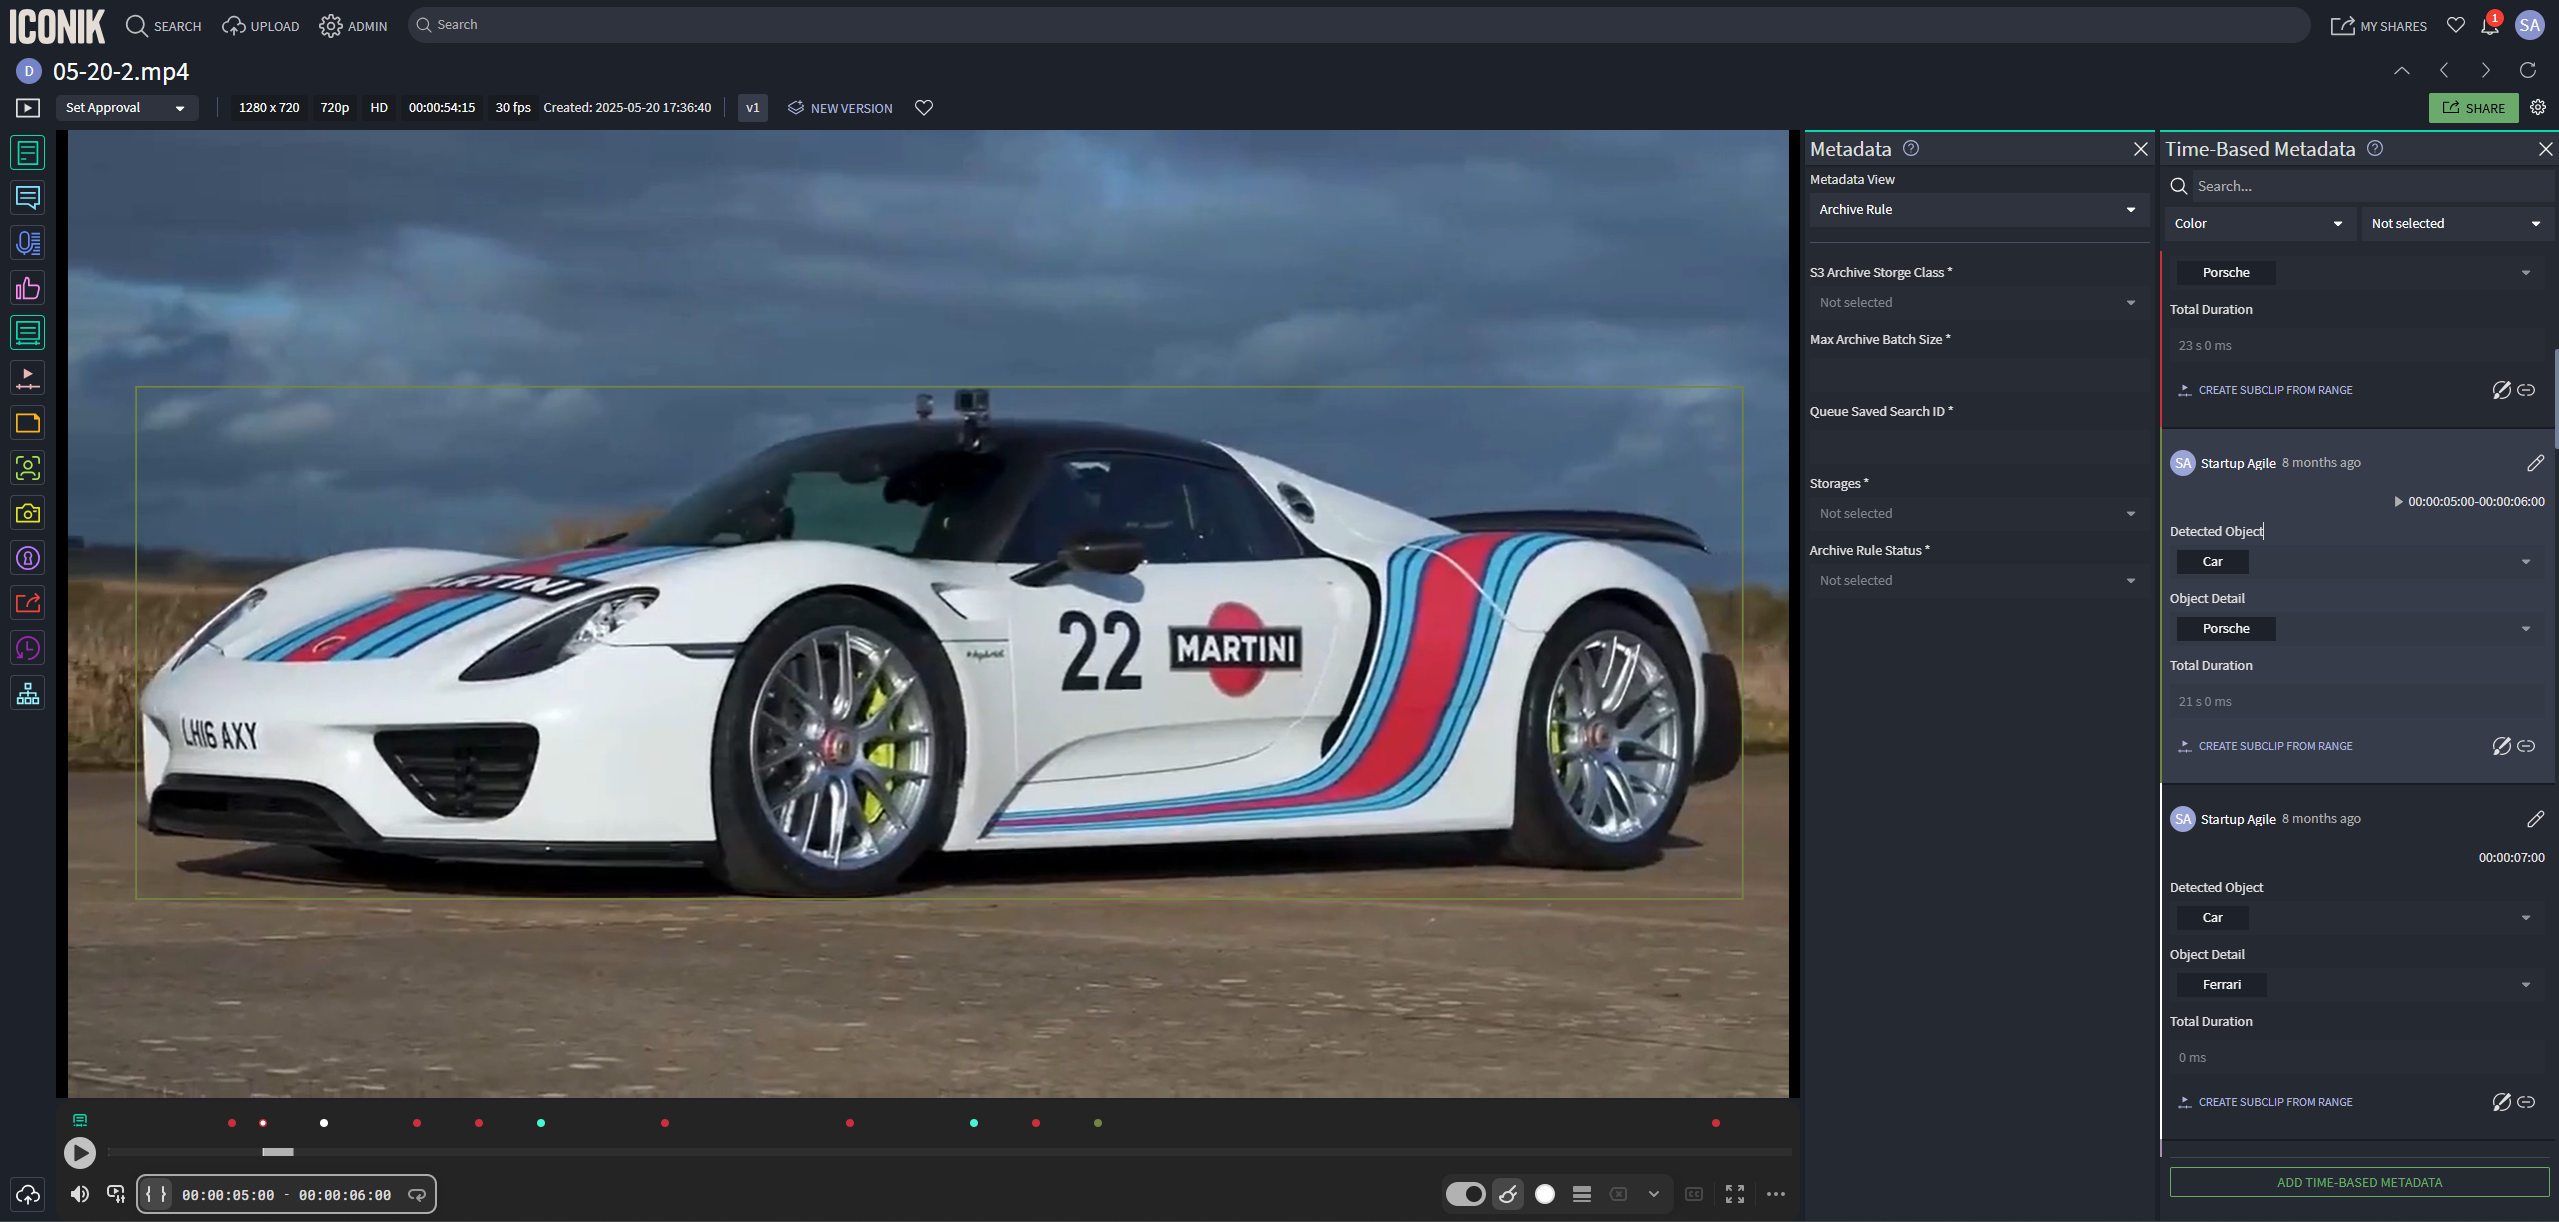The width and height of the screenshot is (2559, 1222).
Task: Open asset settings gear icon
Action: (x=2538, y=108)
